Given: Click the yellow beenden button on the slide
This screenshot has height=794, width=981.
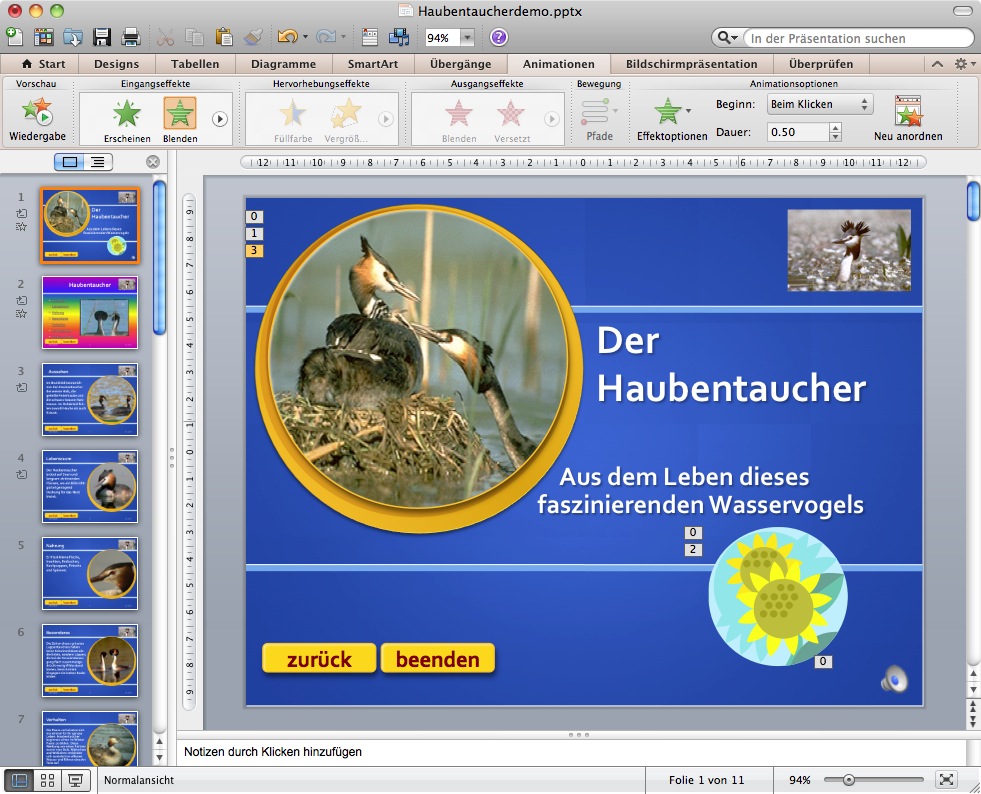Looking at the screenshot, I should pyautogui.click(x=437, y=659).
